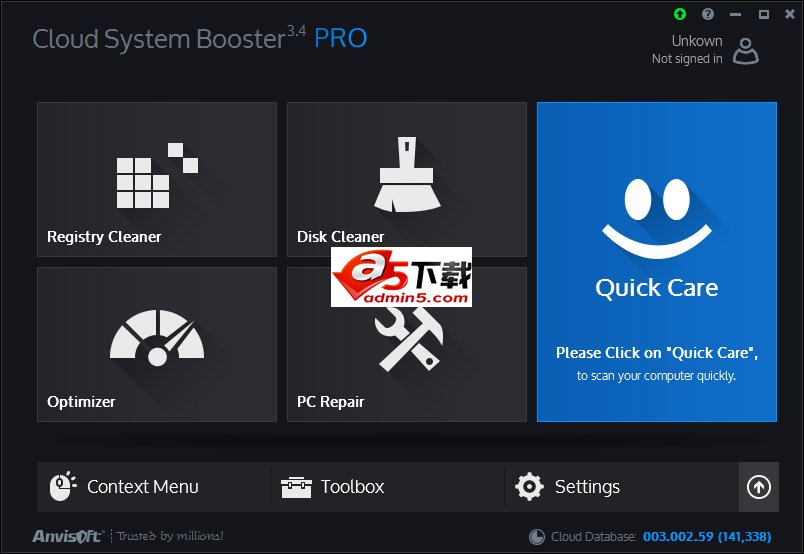Click the green update arrow icon
This screenshot has height=554, width=804.
click(x=680, y=14)
